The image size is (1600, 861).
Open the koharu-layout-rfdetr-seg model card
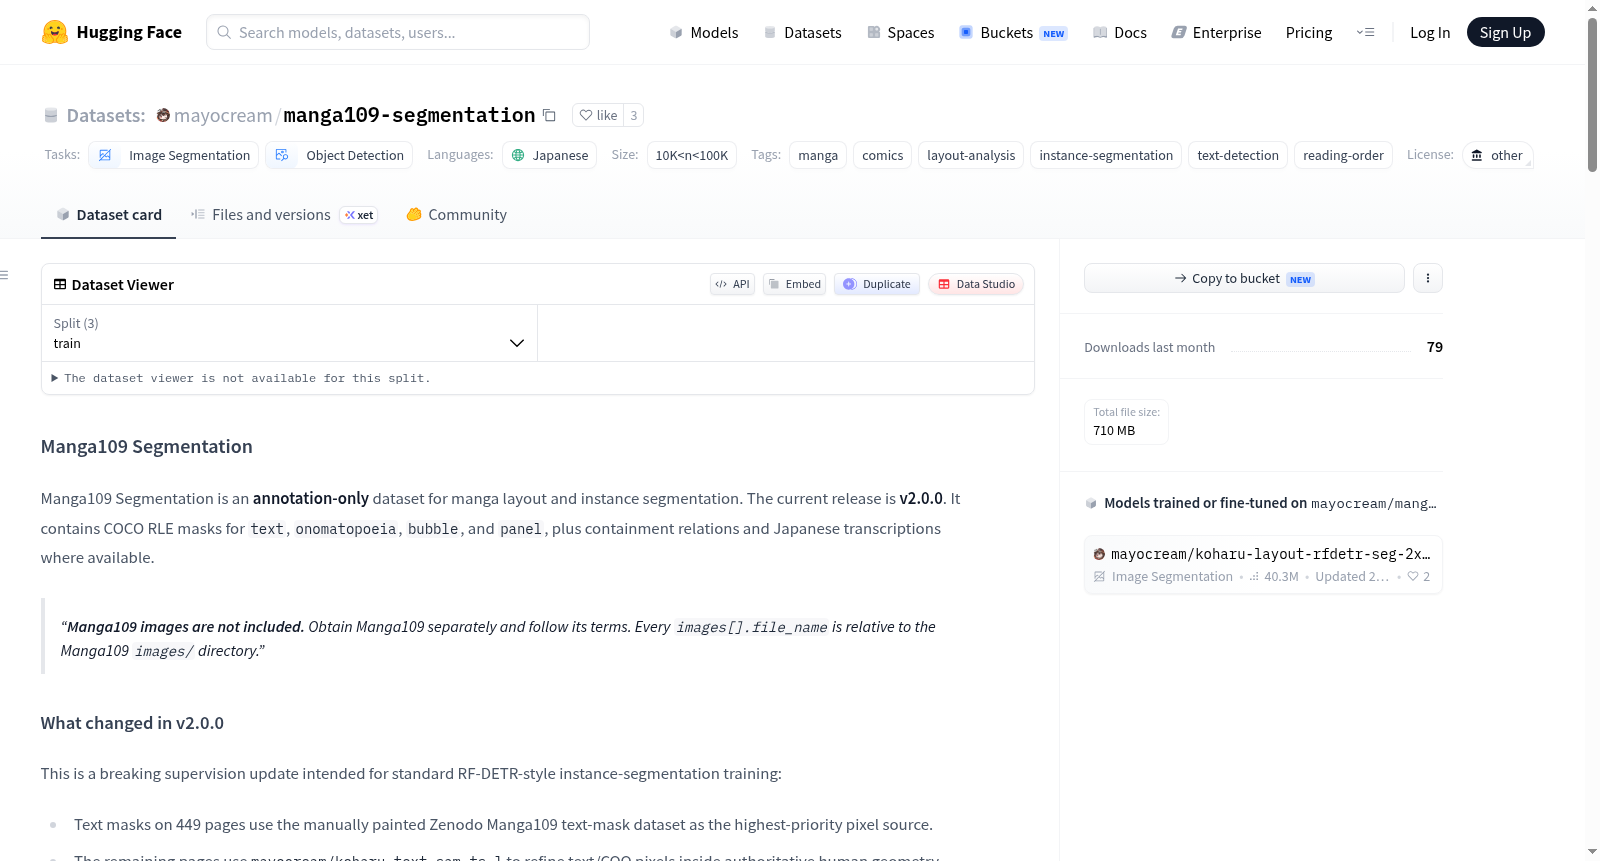pos(1263,565)
